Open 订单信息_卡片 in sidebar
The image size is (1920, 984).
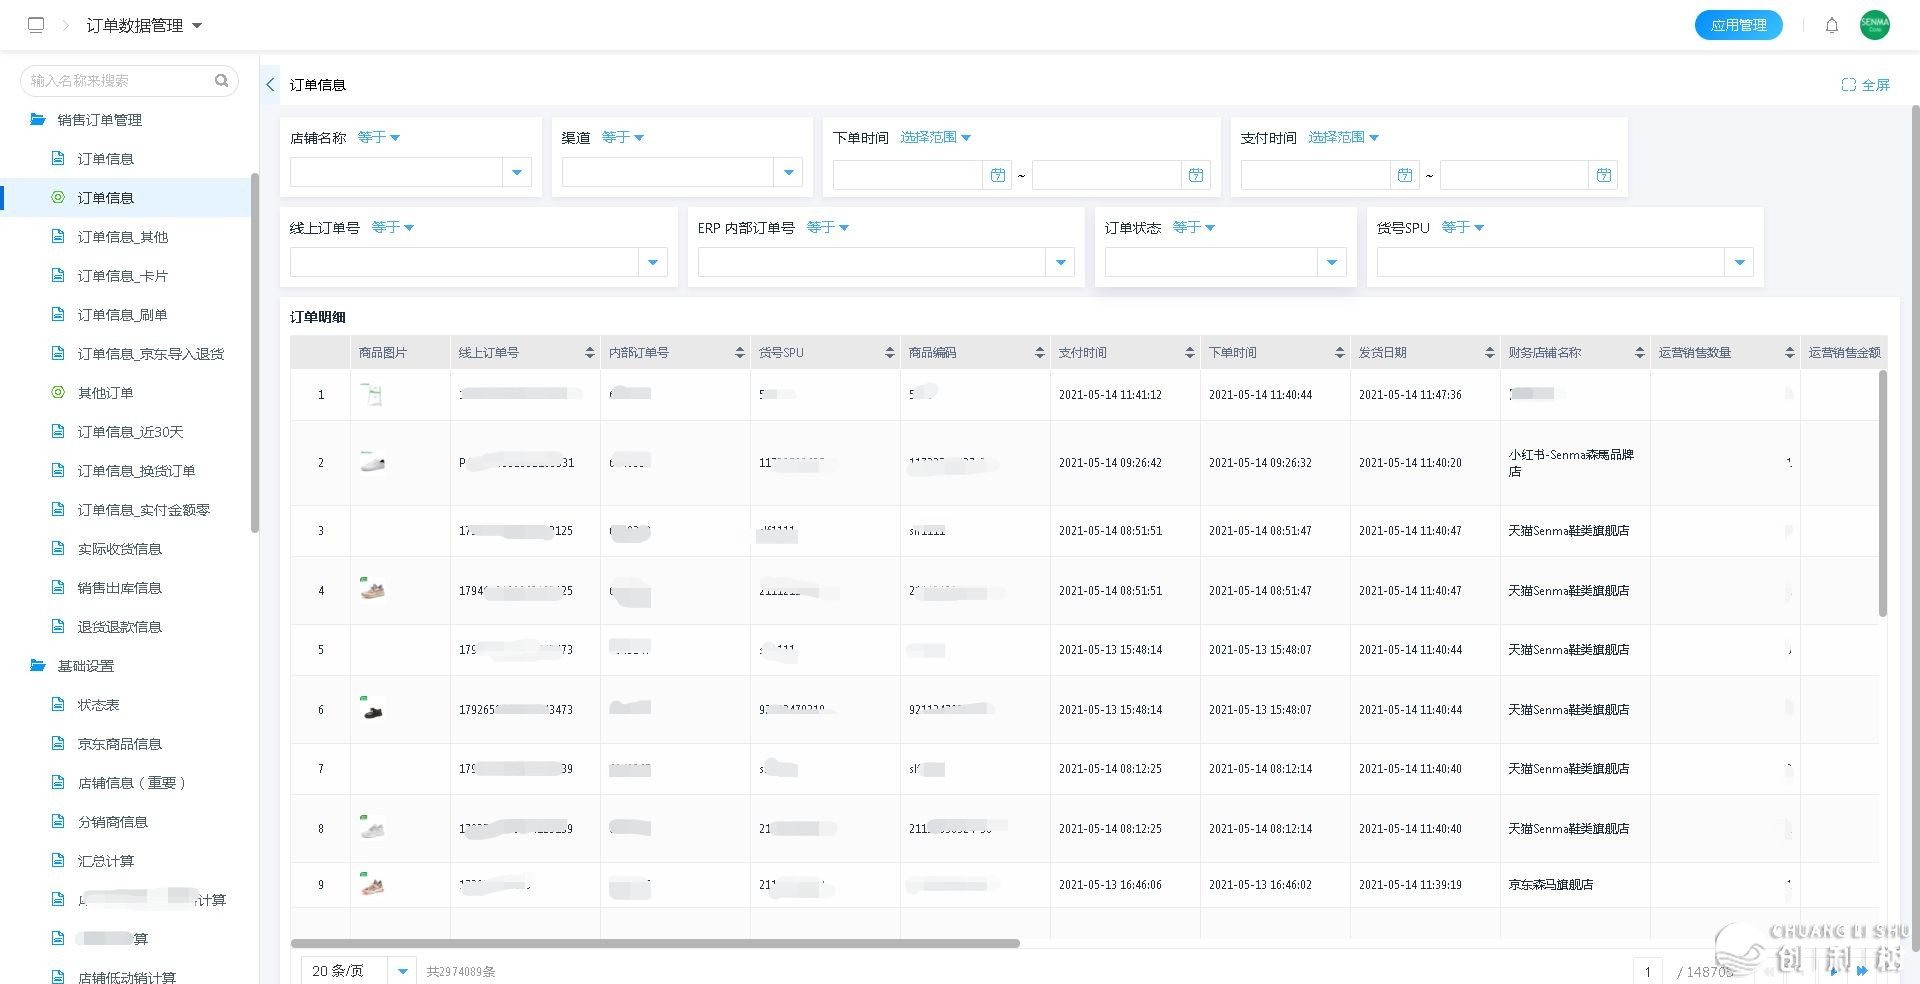(123, 276)
